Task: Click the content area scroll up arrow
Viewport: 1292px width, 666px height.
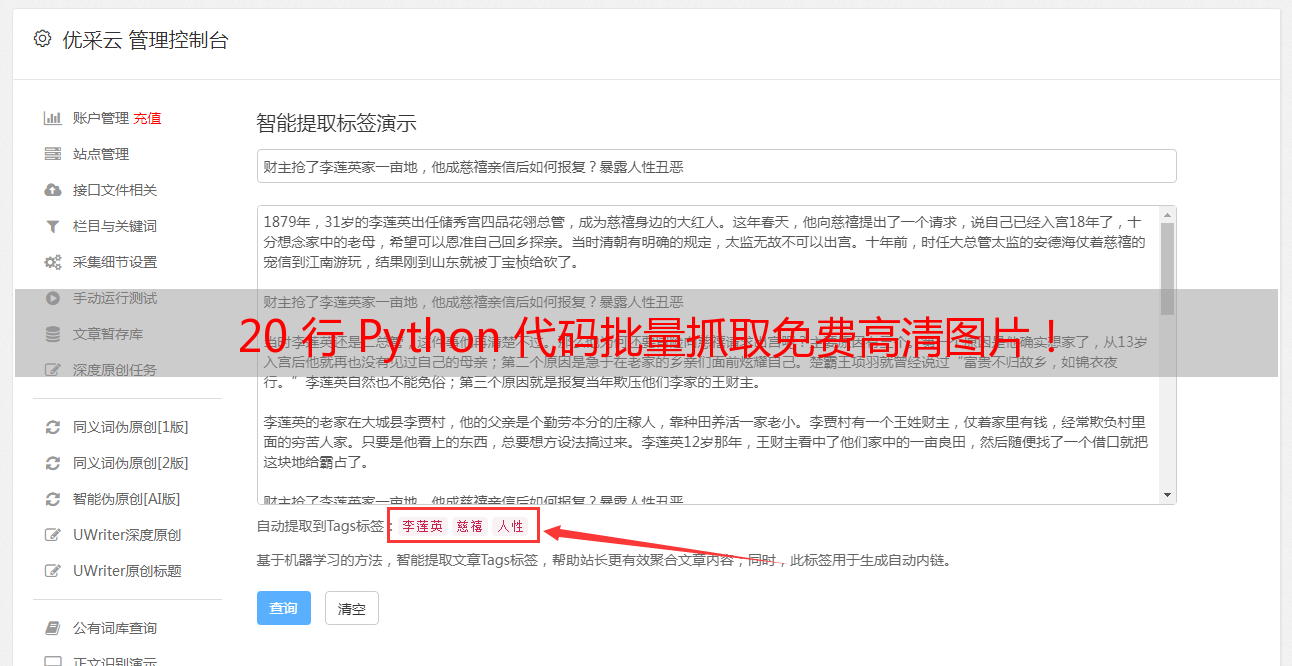Action: click(x=1167, y=214)
